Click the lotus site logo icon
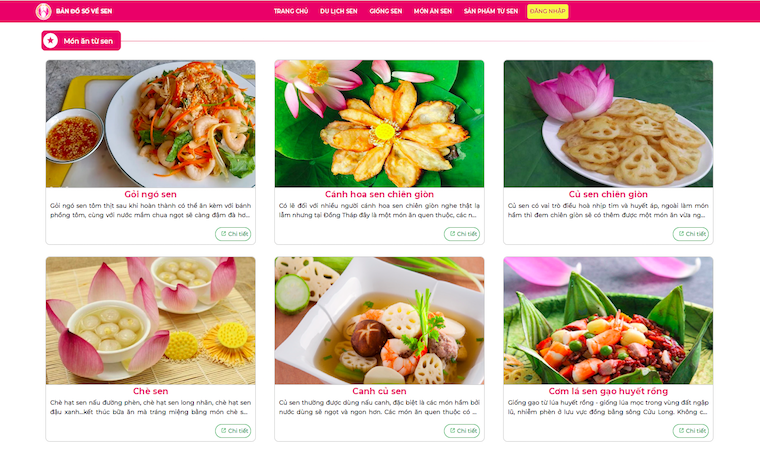The image size is (760, 450). [43, 11]
